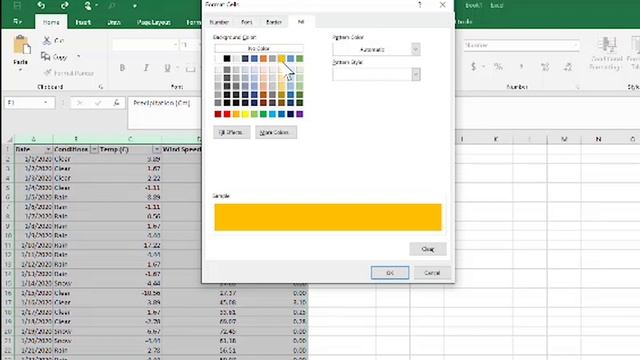Click the Touch/Mouse Mode icon
640x360 pixels.
(x=88, y=5)
